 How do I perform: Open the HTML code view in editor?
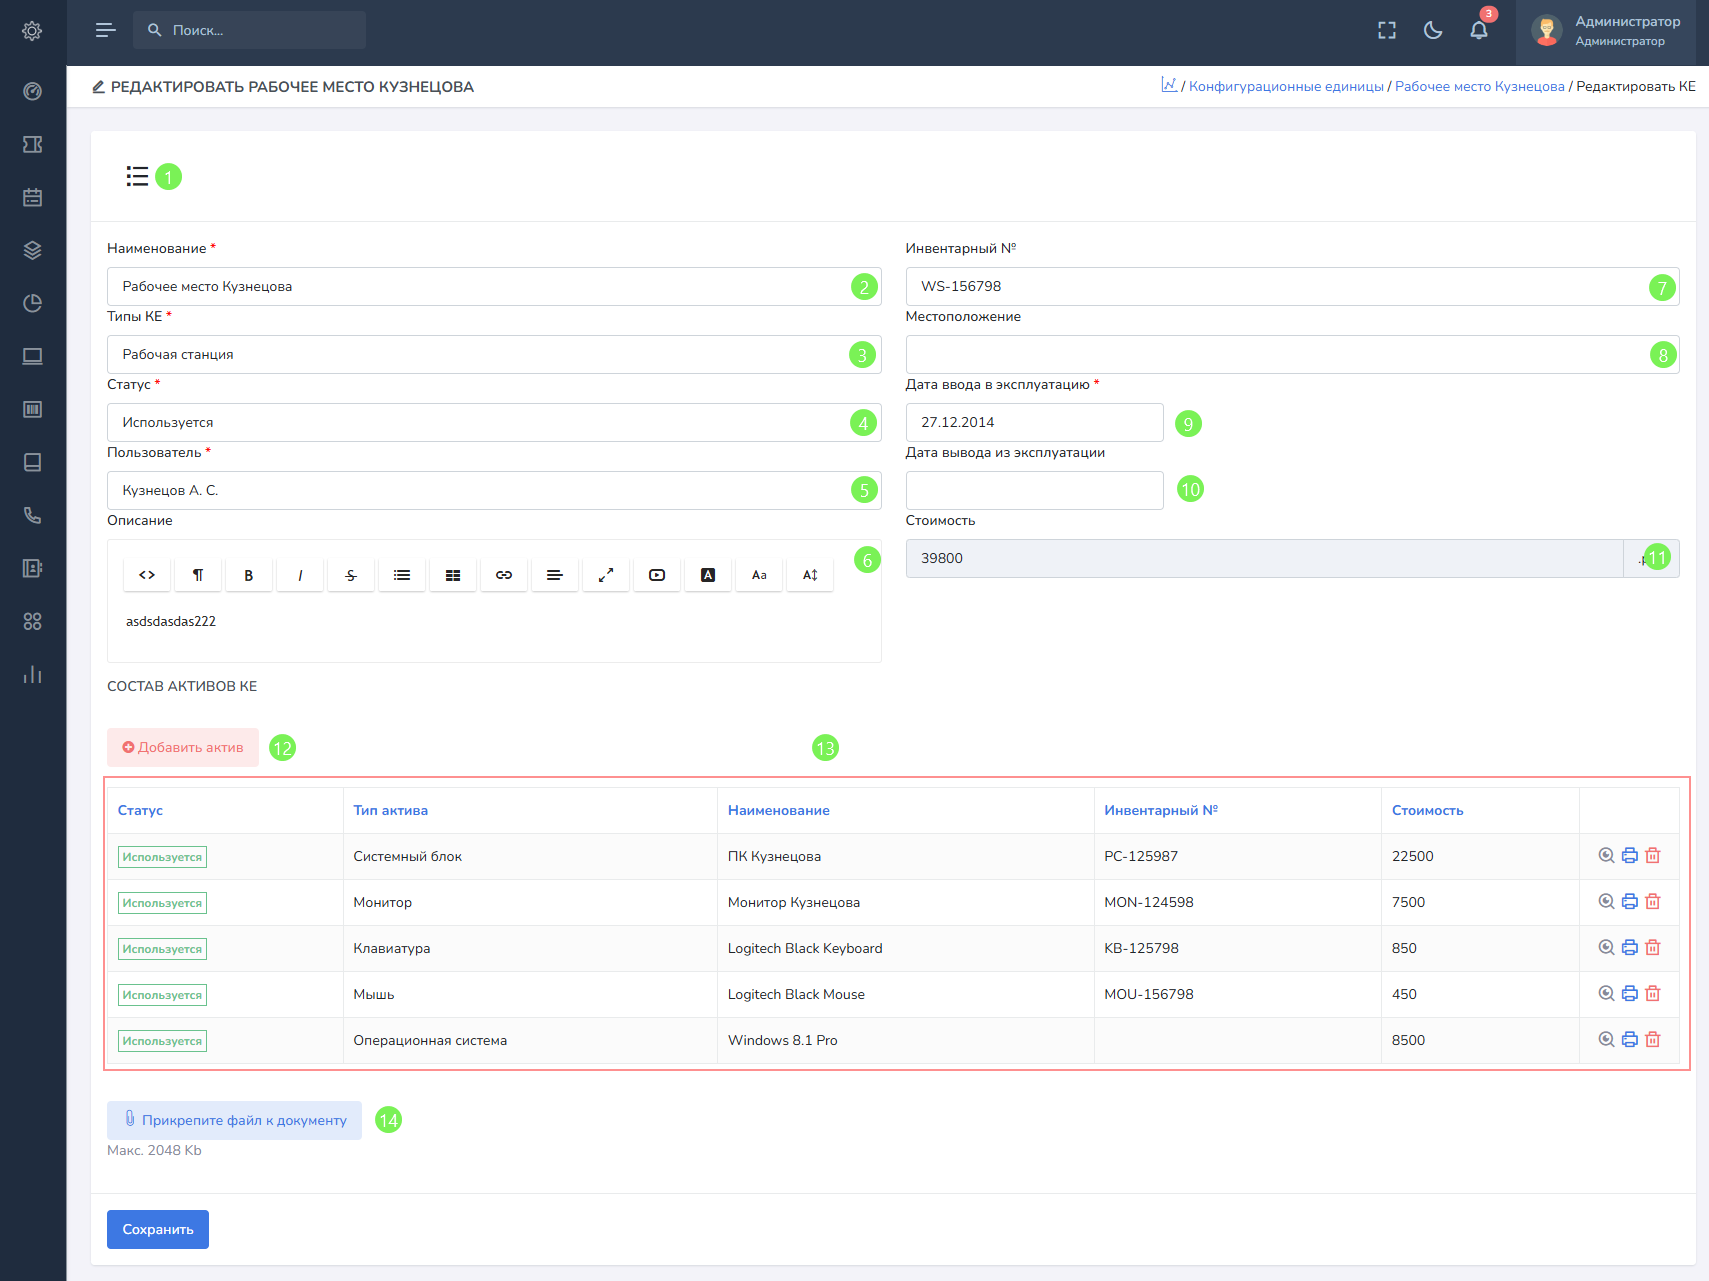tap(147, 575)
